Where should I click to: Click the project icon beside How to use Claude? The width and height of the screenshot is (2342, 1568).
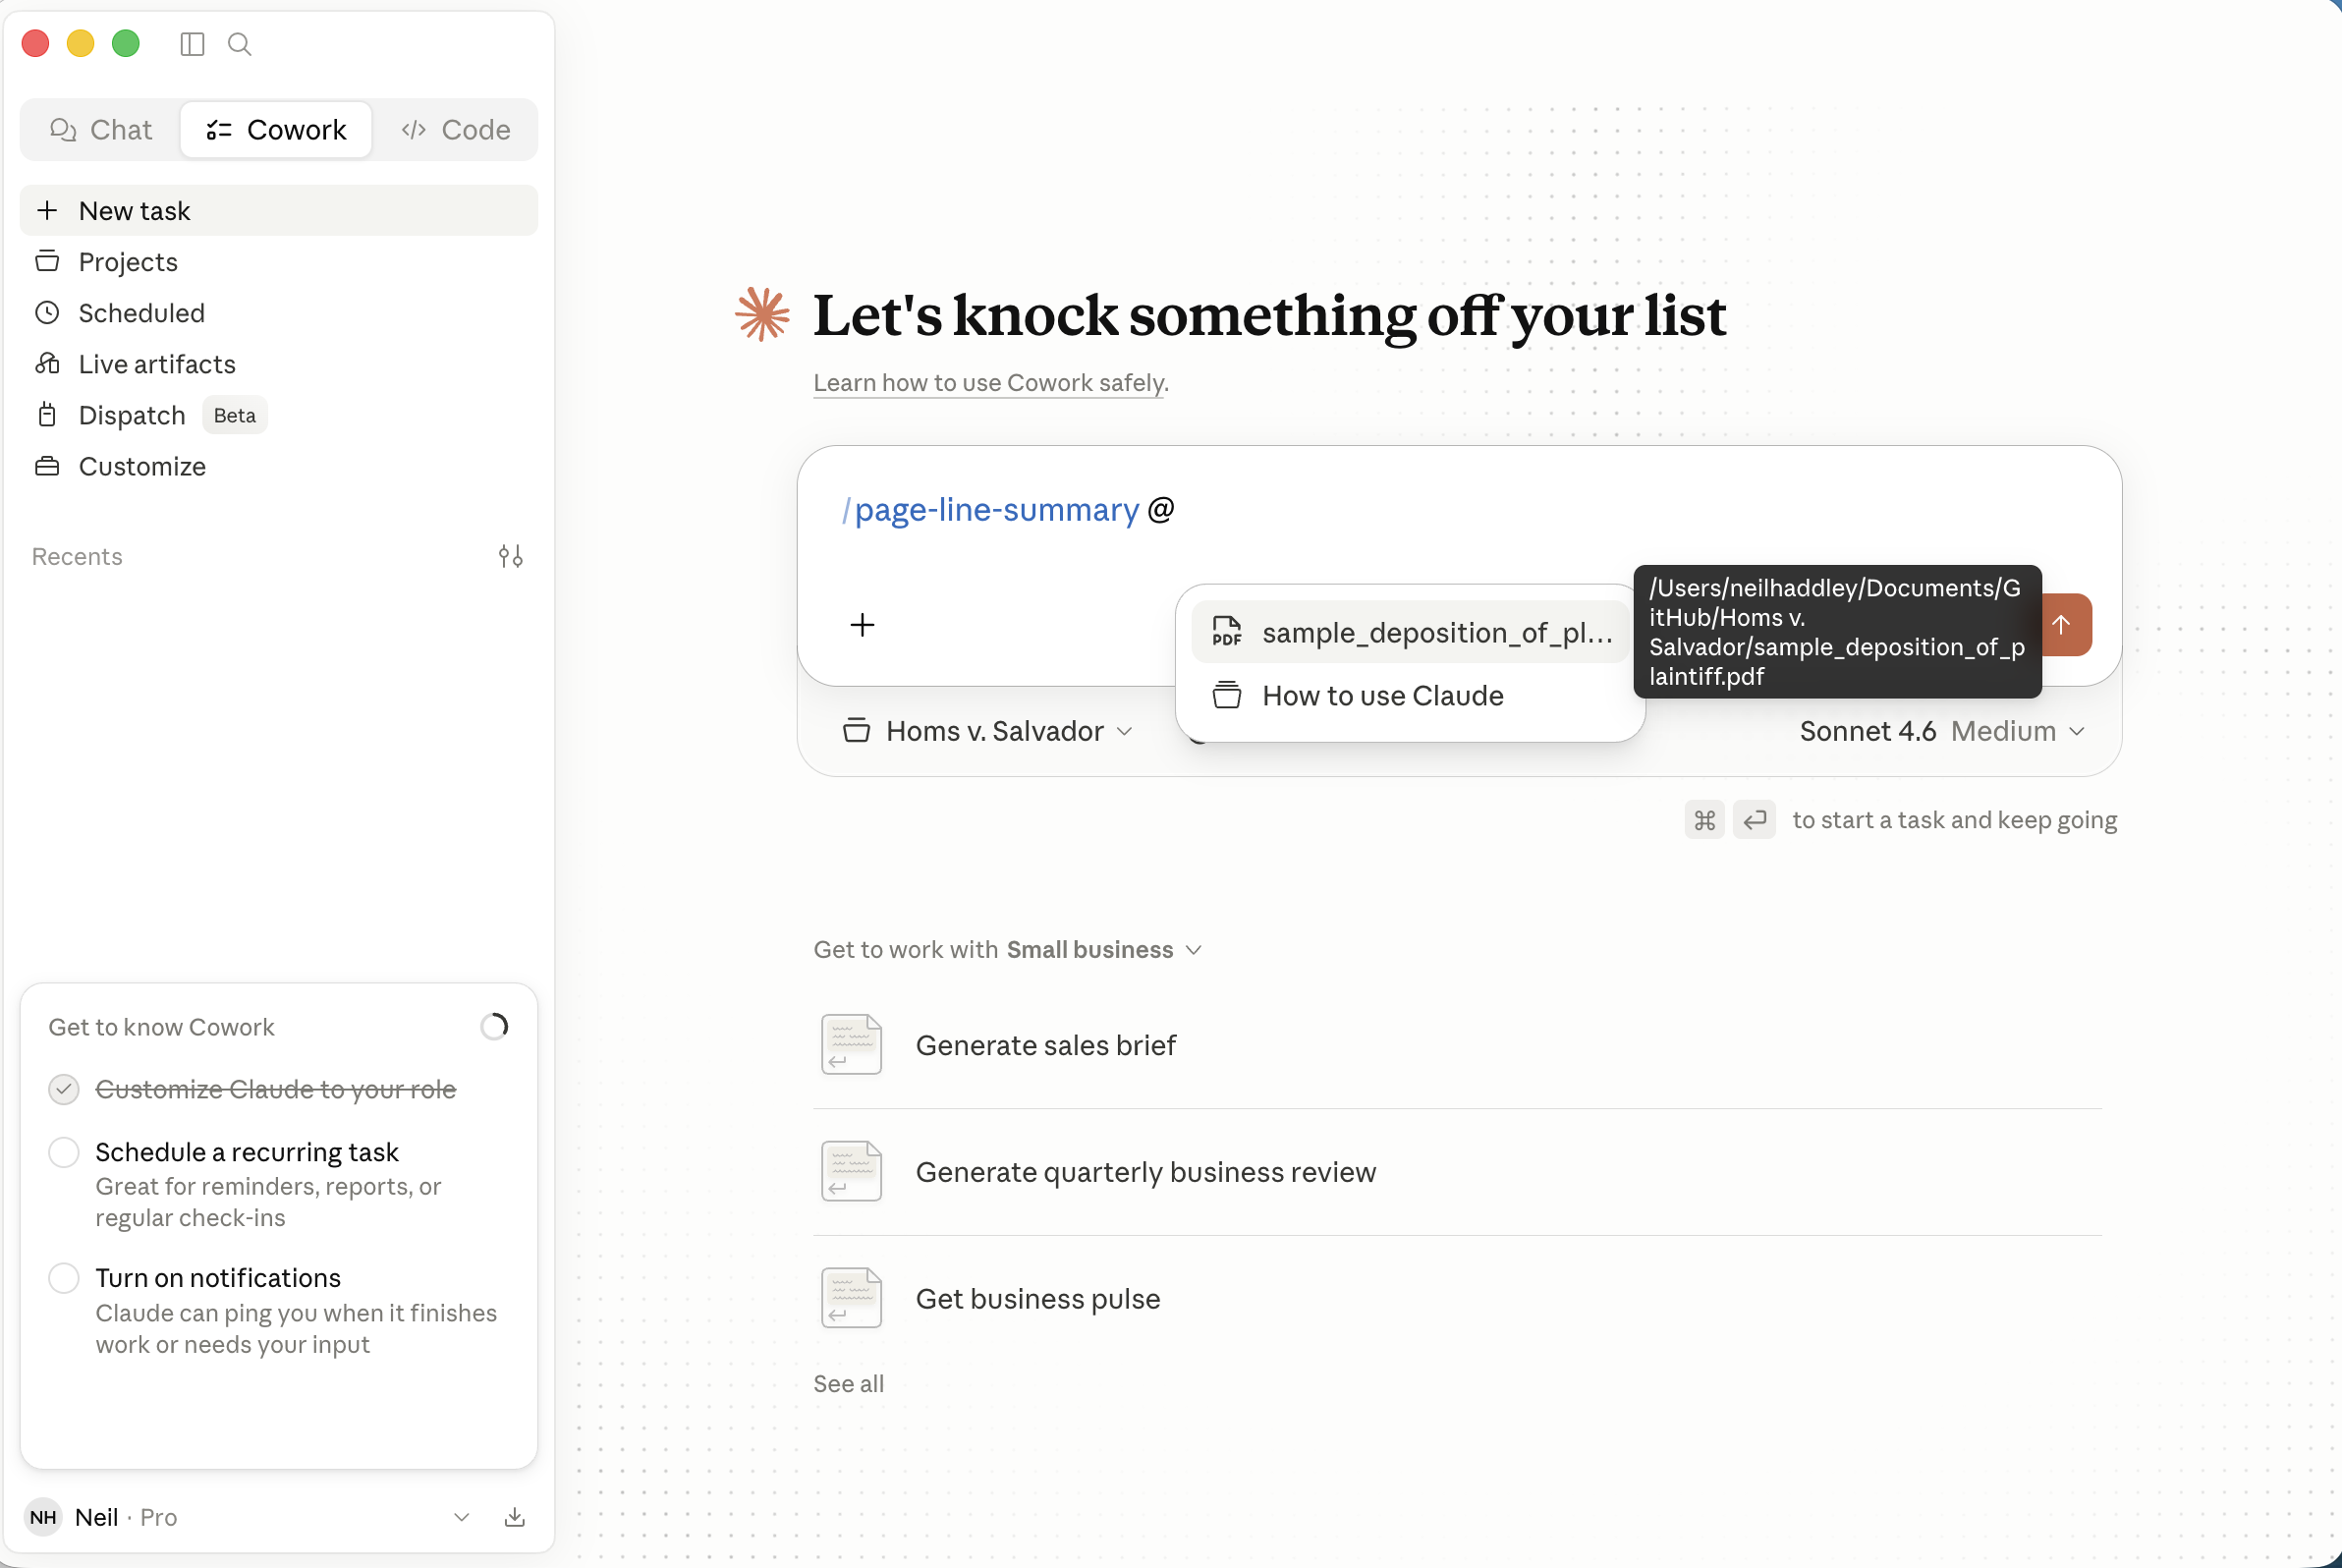click(x=1227, y=695)
